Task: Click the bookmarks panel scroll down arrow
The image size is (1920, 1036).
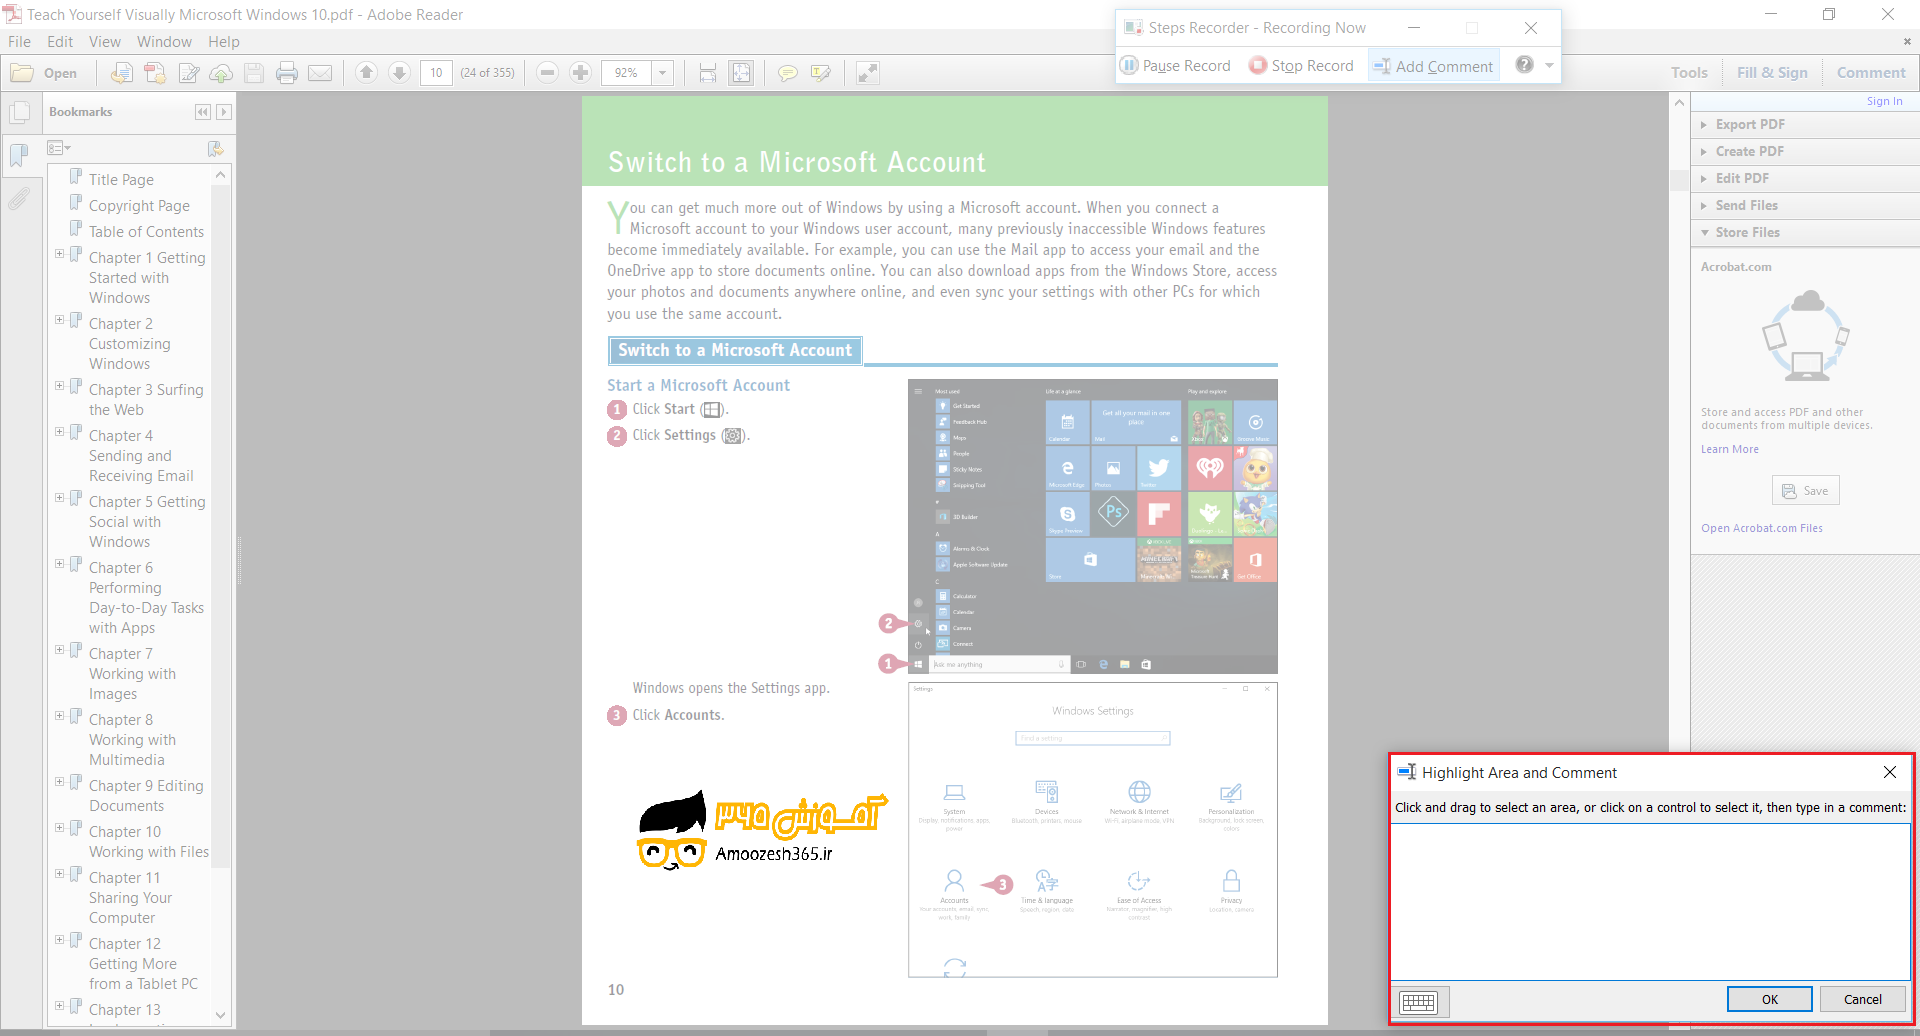Action: tap(221, 1014)
